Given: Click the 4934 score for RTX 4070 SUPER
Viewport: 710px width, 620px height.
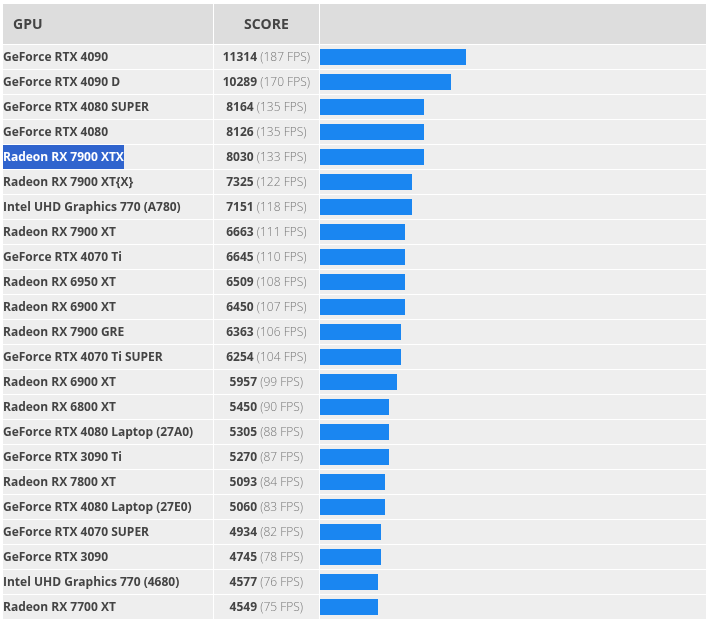Looking at the screenshot, I should (x=243, y=532).
